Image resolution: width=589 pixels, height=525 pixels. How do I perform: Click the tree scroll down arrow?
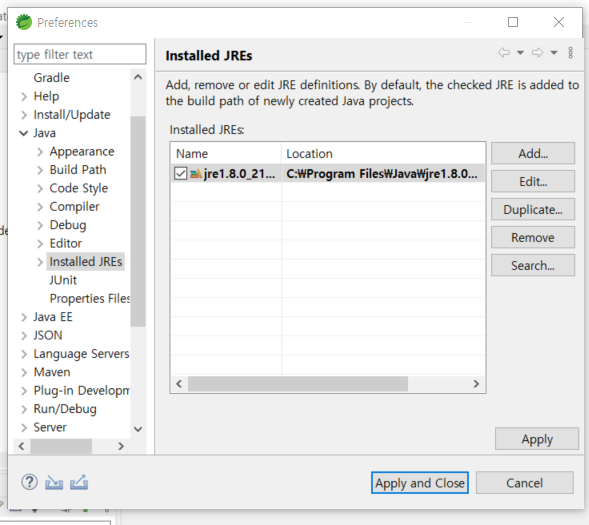point(138,429)
